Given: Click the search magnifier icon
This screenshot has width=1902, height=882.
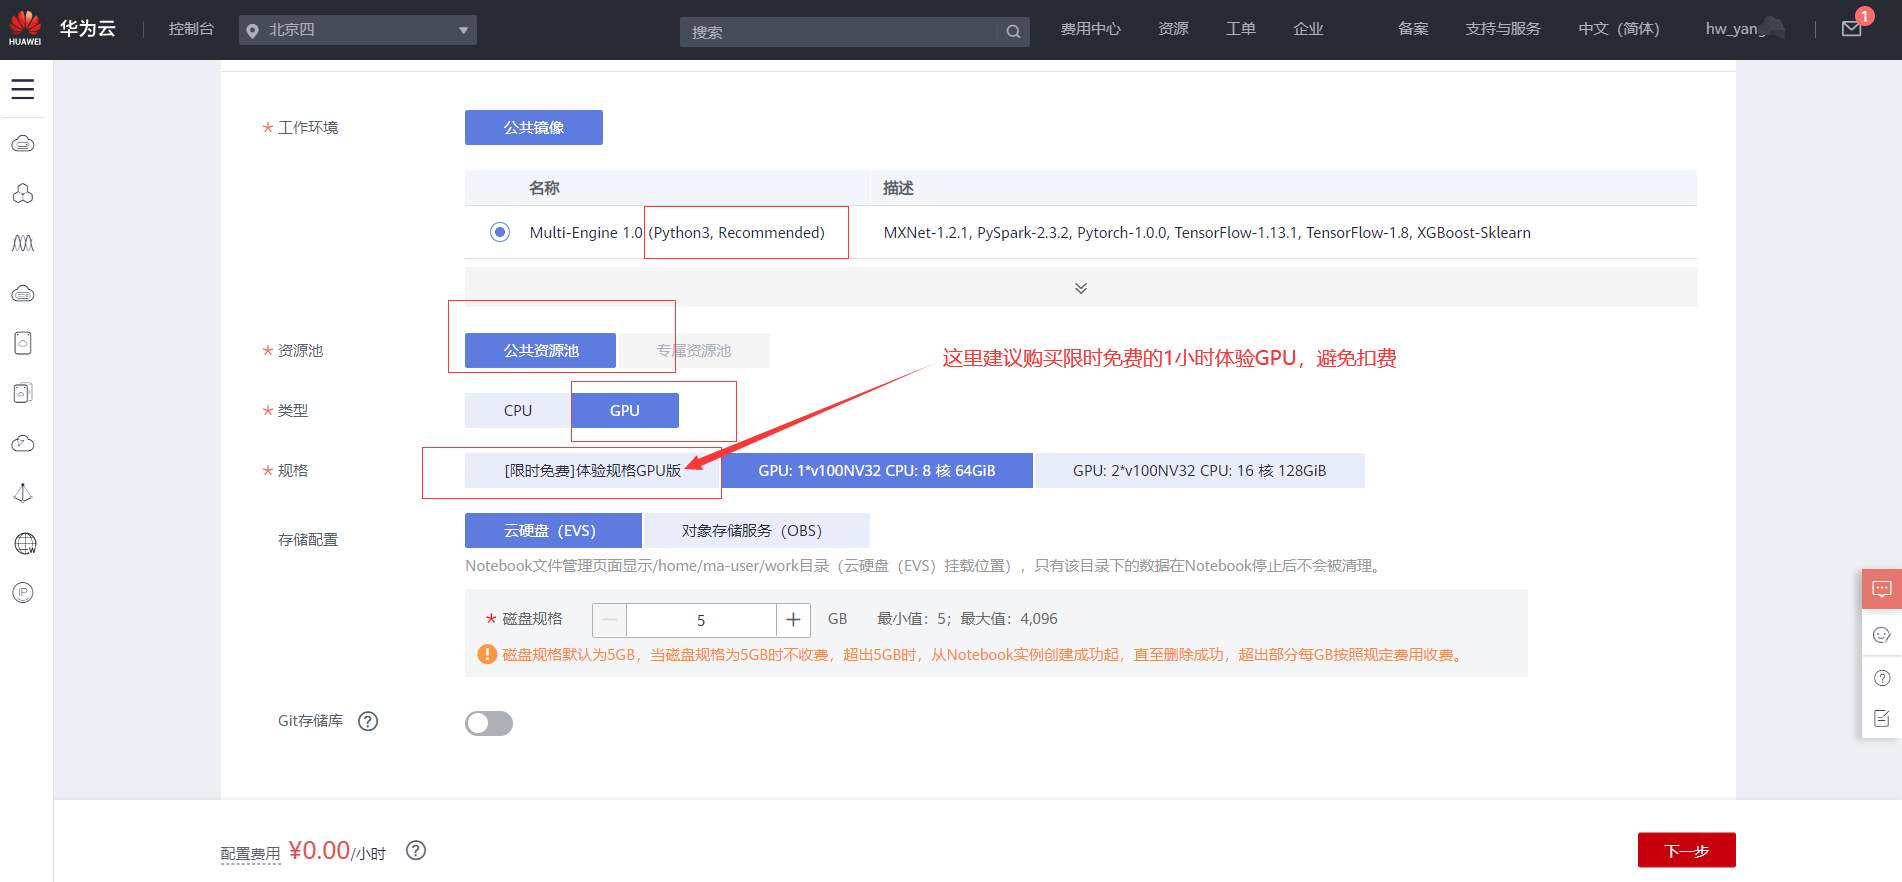Looking at the screenshot, I should [1013, 32].
